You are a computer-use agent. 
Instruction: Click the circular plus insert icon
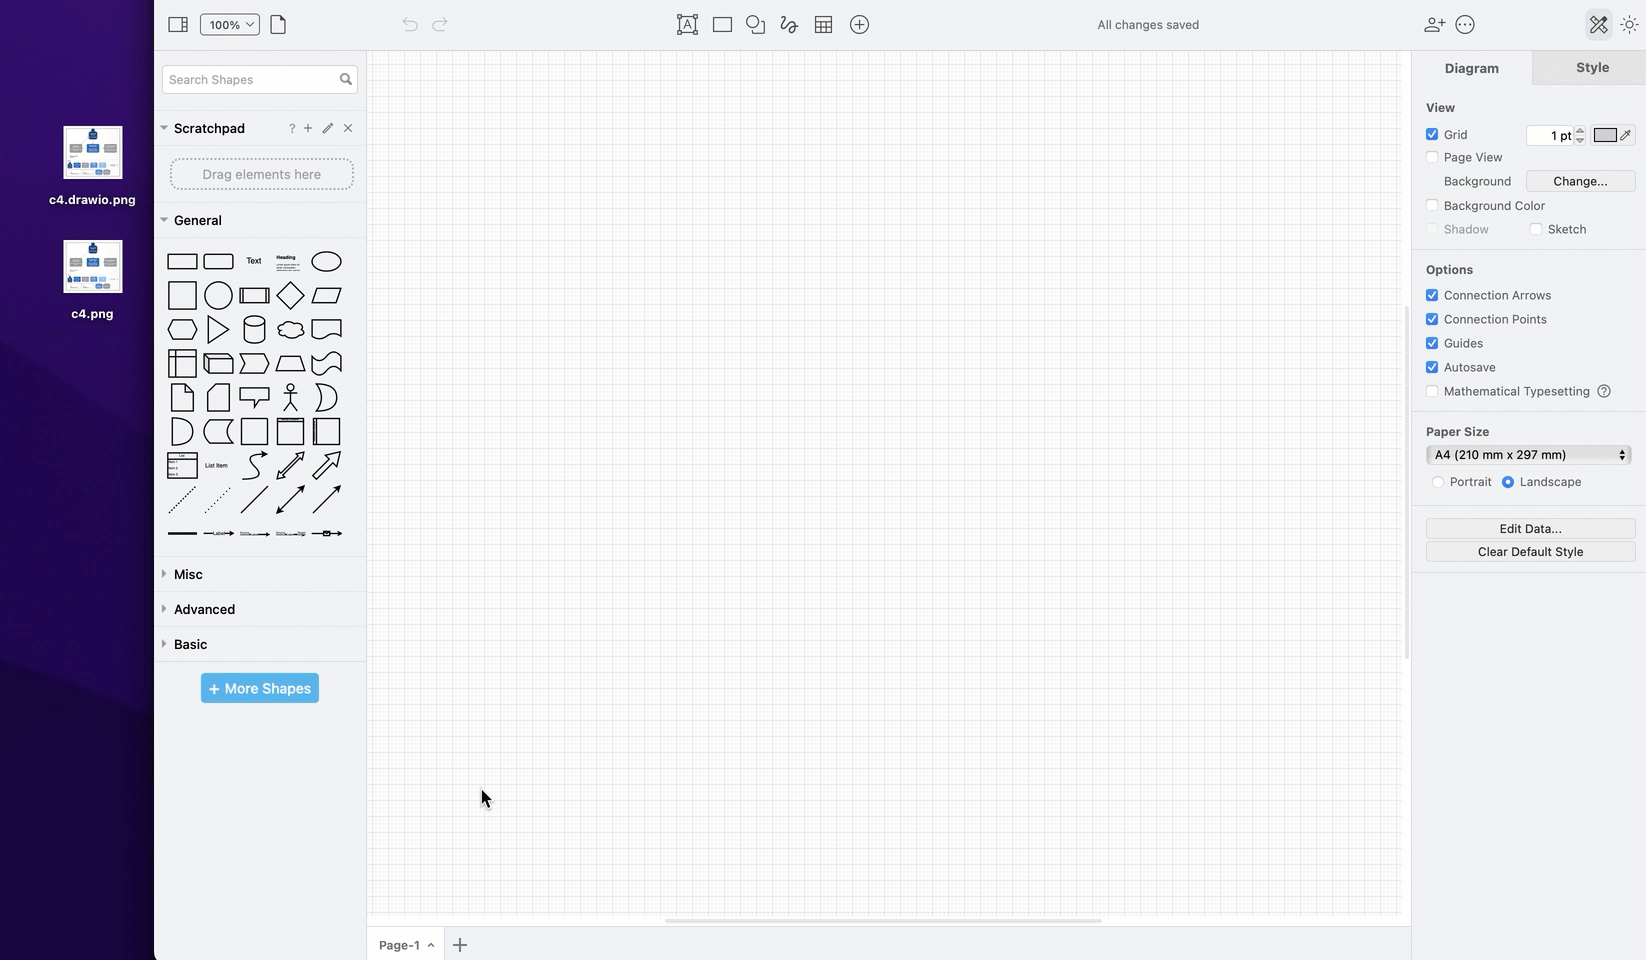click(x=859, y=24)
